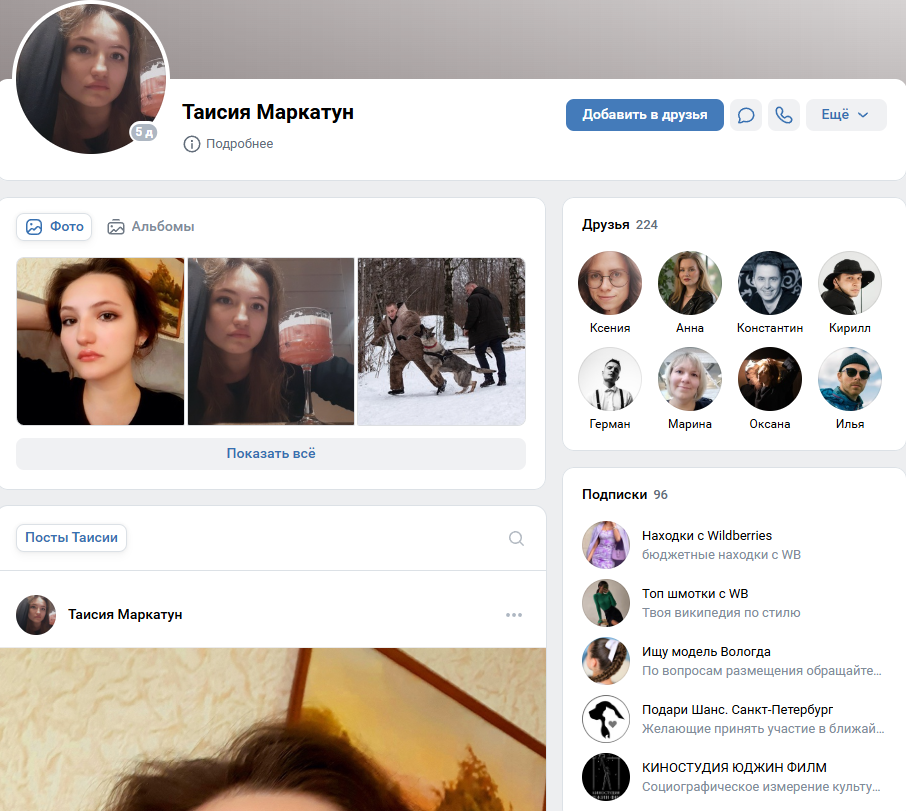This screenshot has width=906, height=811.
Task: Open Ищу модель Вологда title
Action: coord(706,652)
